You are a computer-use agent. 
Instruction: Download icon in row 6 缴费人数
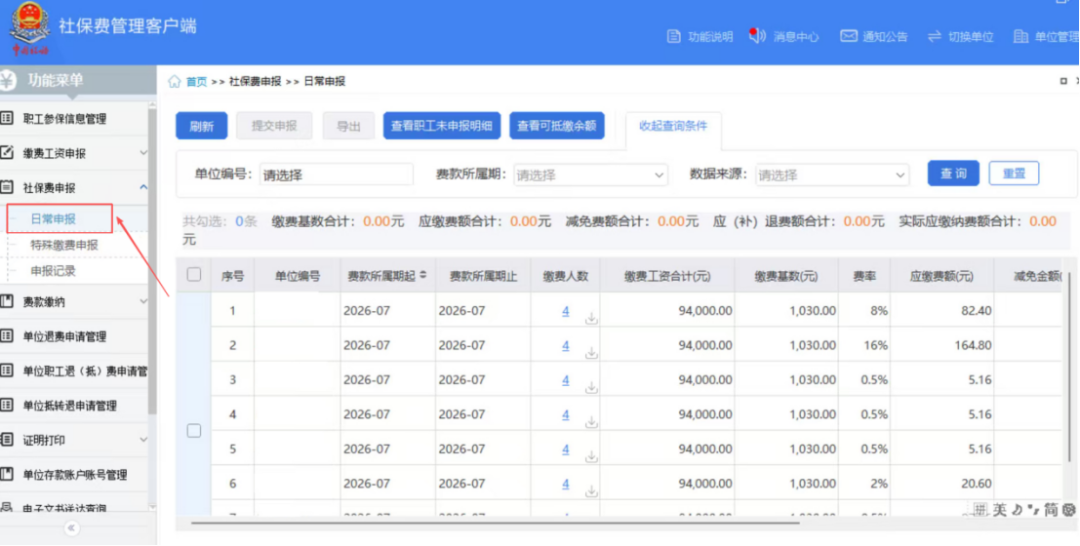click(591, 490)
